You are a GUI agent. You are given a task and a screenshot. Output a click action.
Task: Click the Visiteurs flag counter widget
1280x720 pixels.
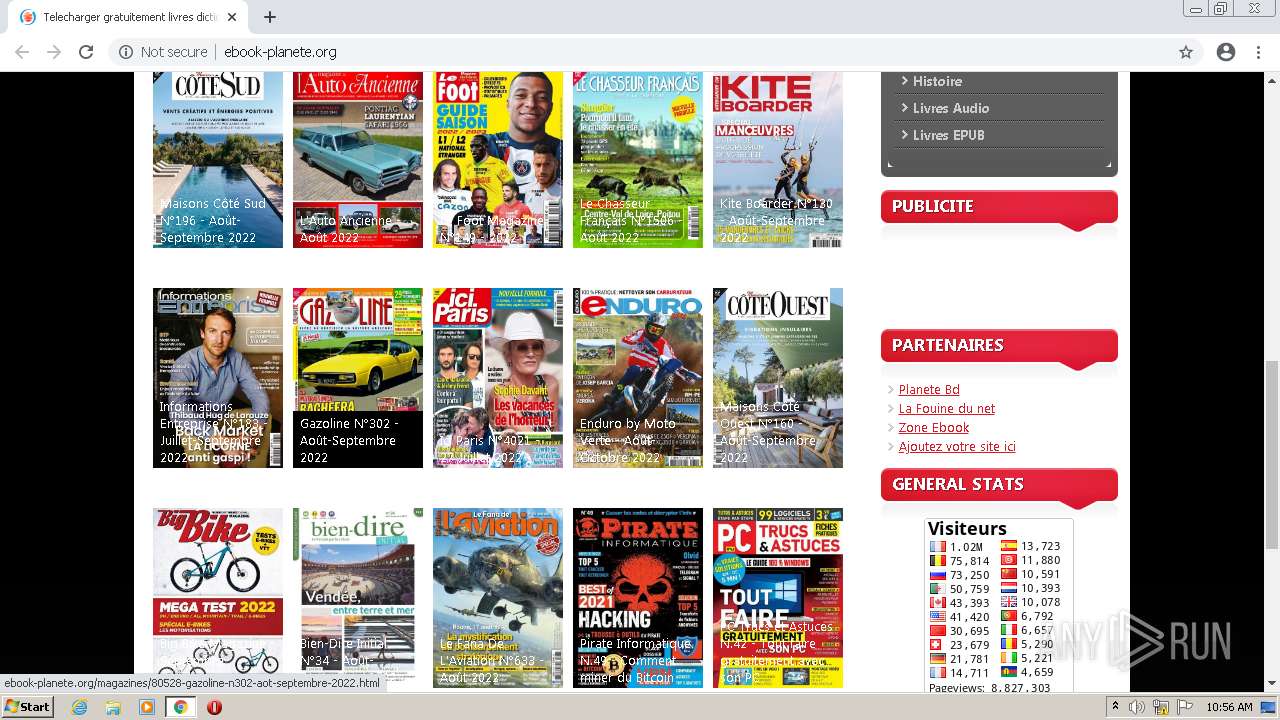999,605
